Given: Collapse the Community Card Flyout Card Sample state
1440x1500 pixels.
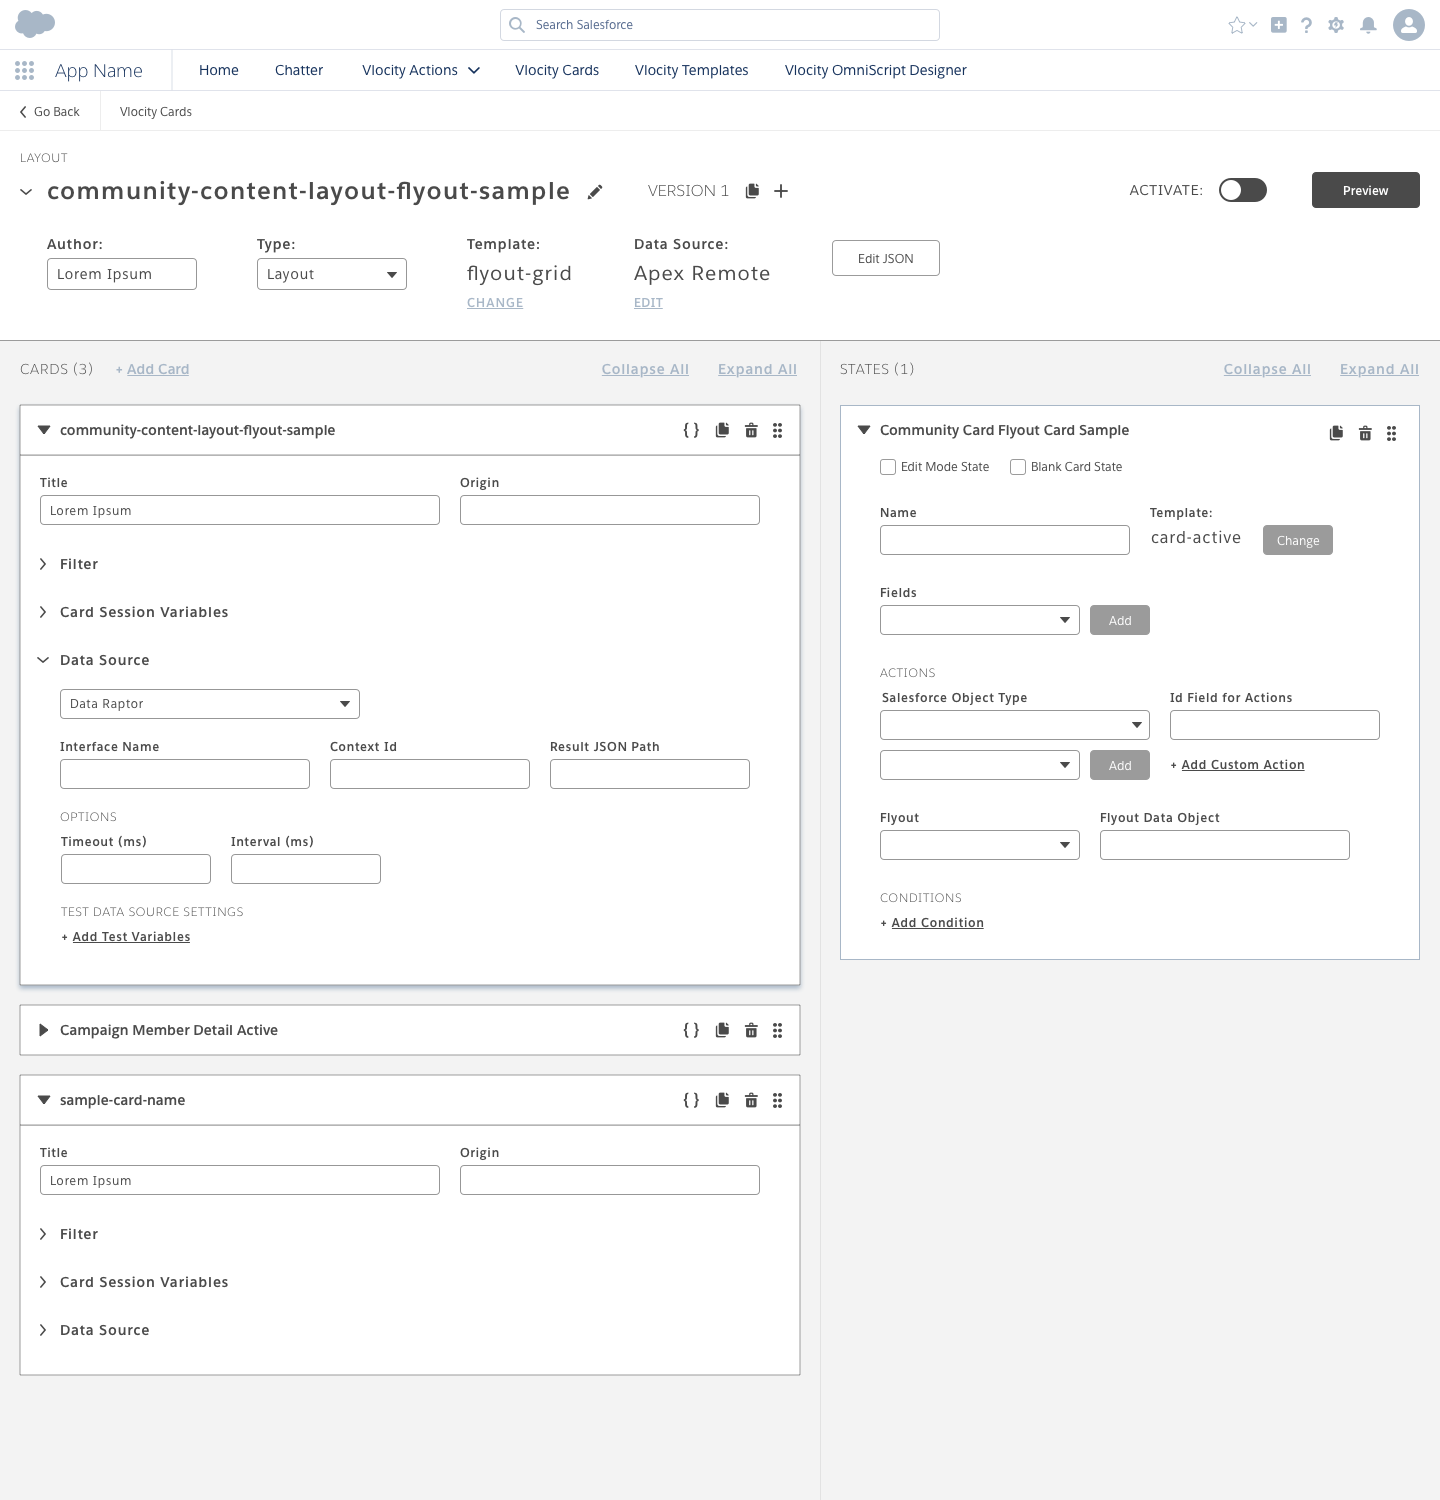Looking at the screenshot, I should click(x=864, y=430).
